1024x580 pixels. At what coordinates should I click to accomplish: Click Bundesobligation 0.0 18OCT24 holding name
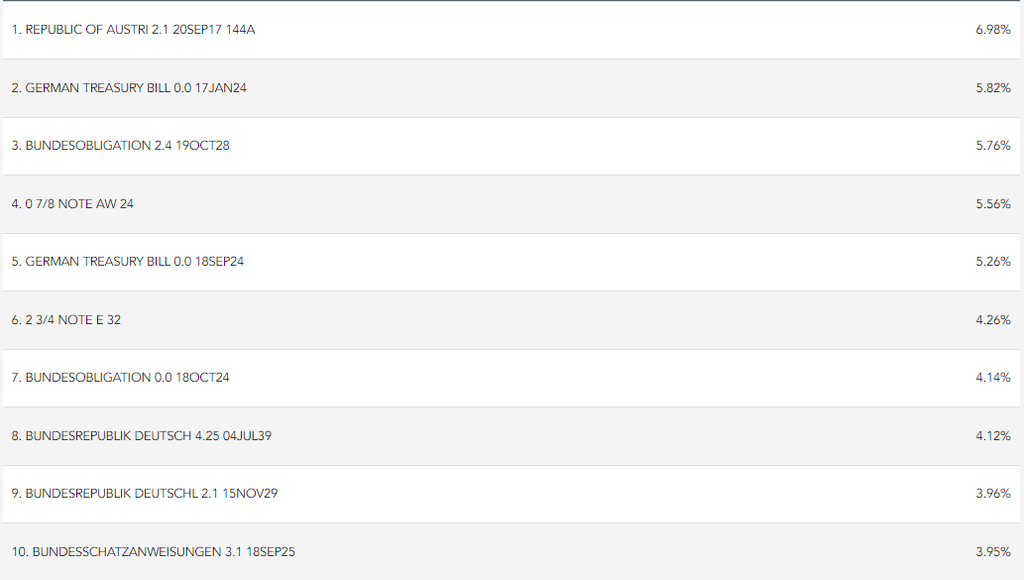[121, 378]
